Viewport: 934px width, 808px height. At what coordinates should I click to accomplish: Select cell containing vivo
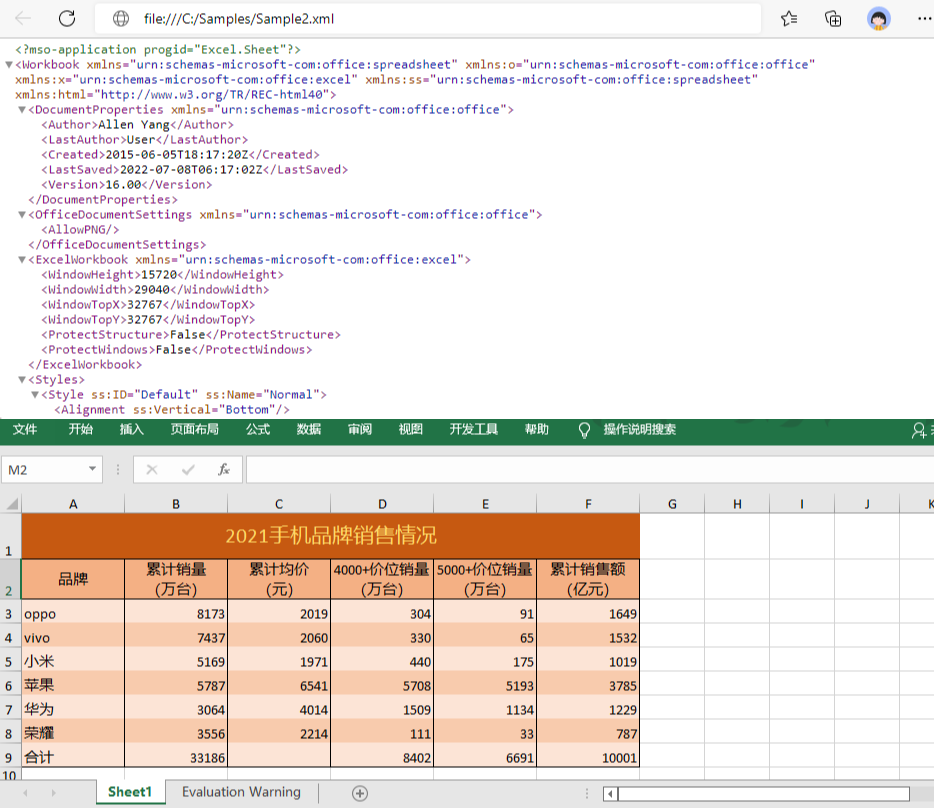(x=73, y=638)
